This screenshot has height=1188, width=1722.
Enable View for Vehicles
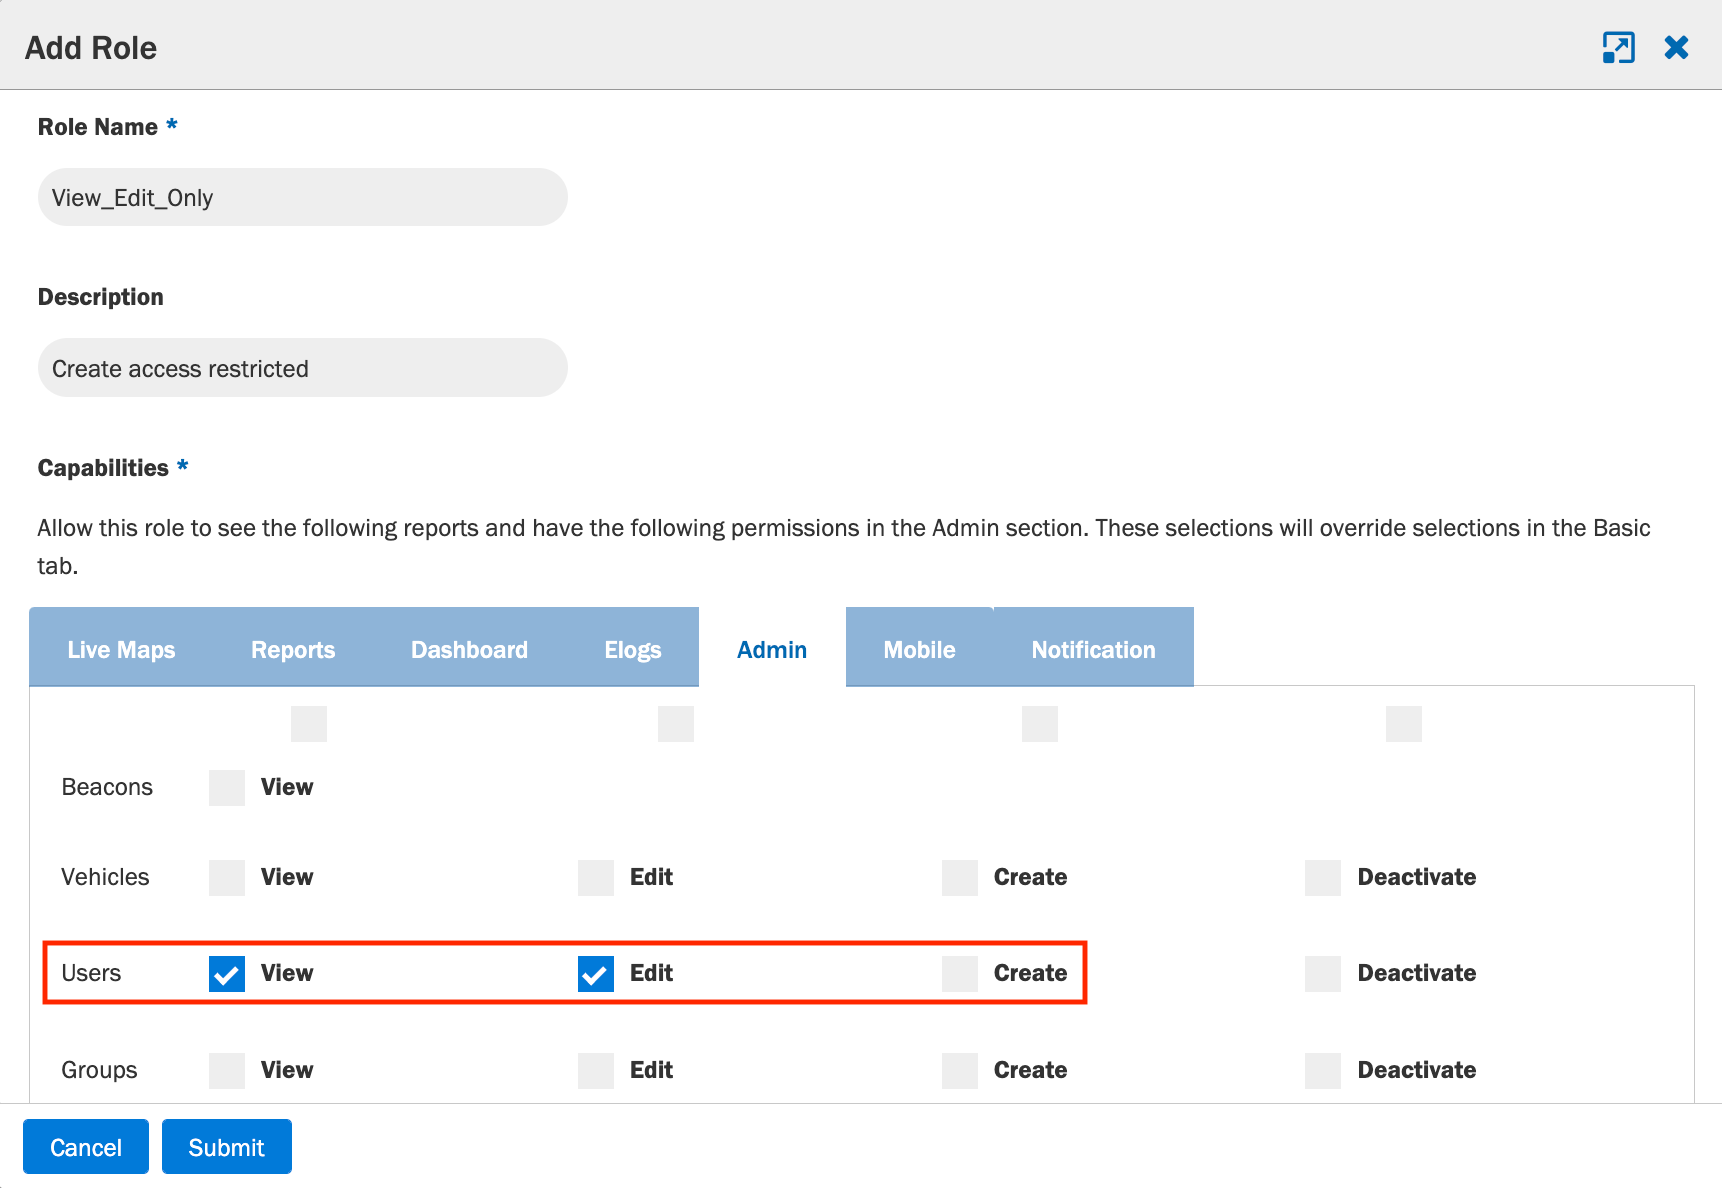point(227,878)
